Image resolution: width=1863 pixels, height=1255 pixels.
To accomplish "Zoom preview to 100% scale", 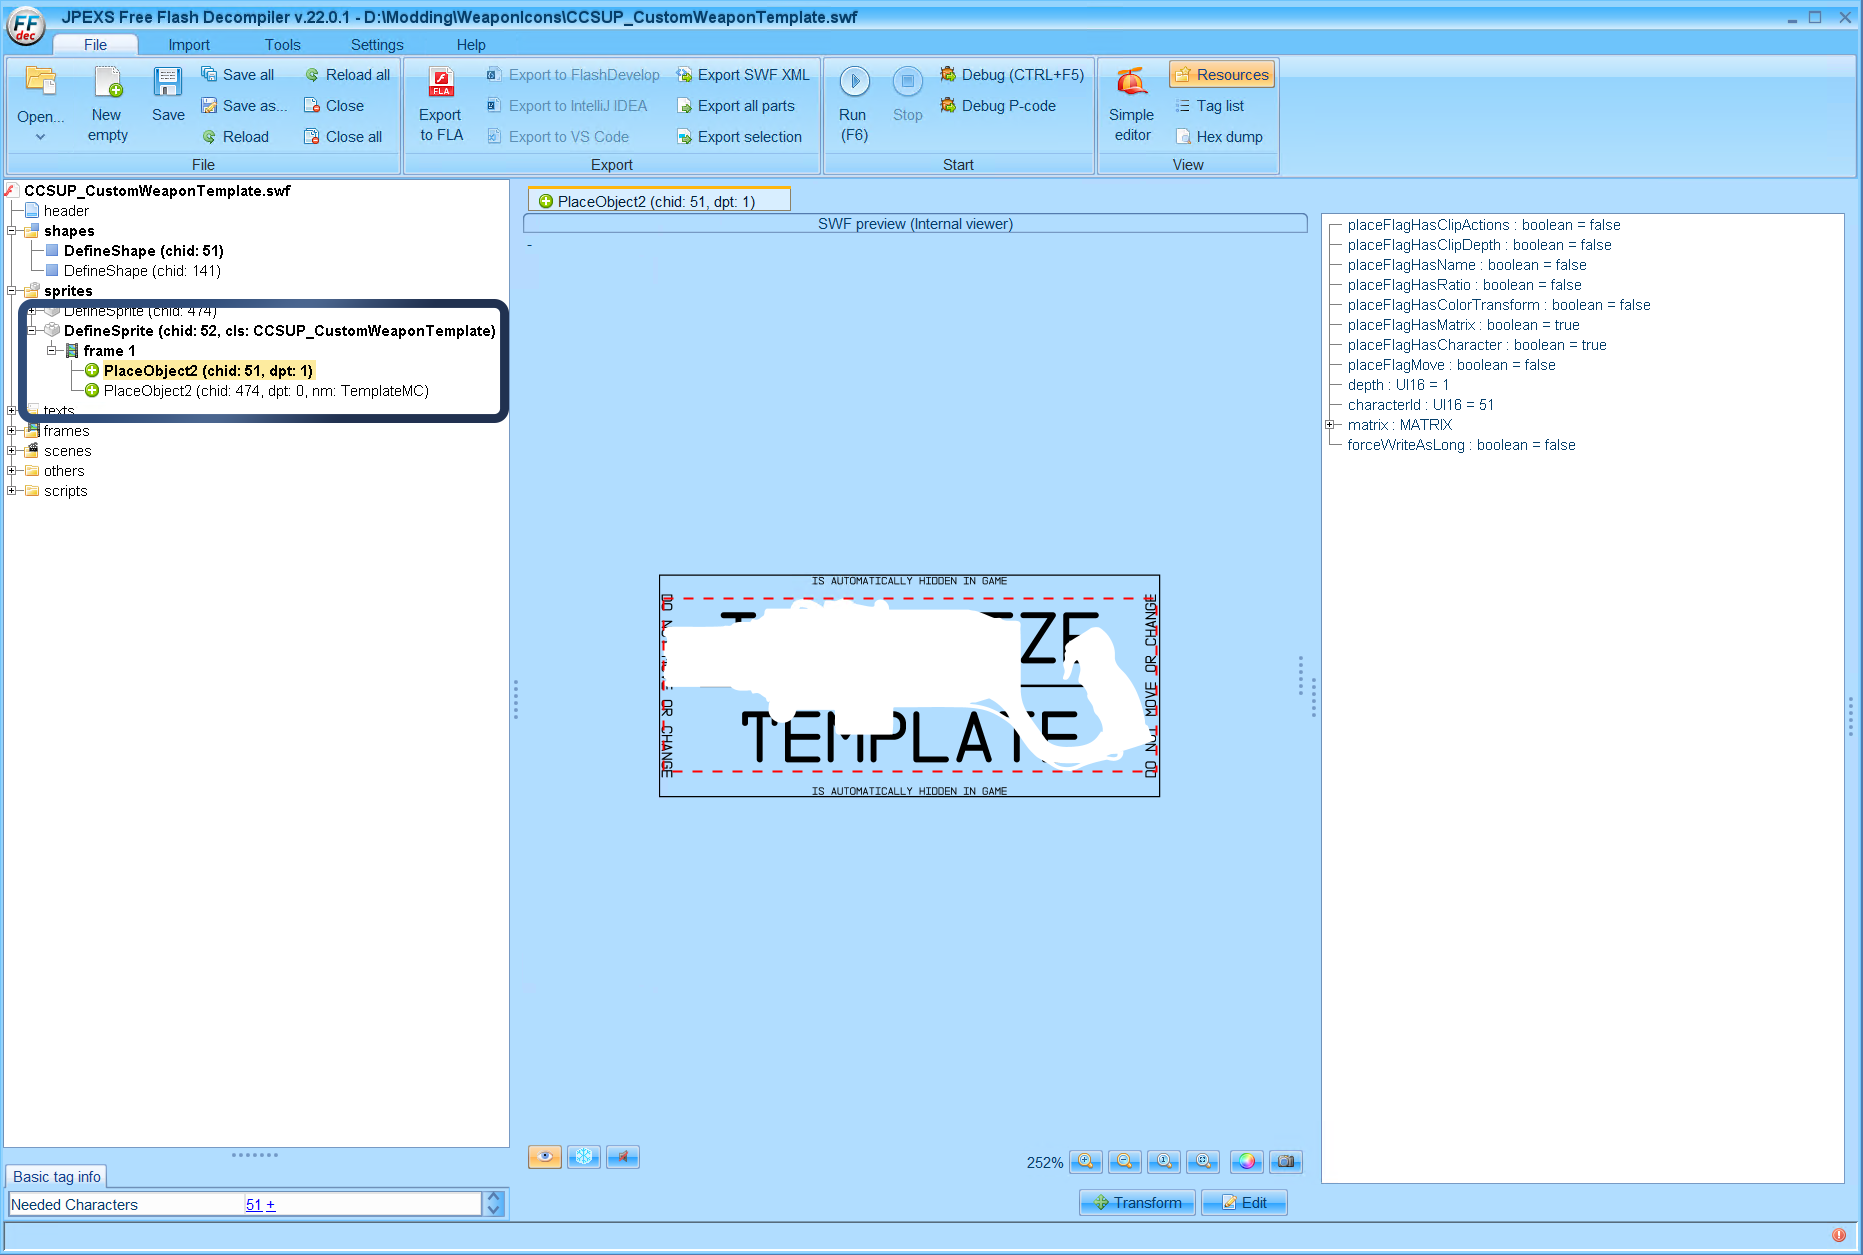I will (1164, 1162).
